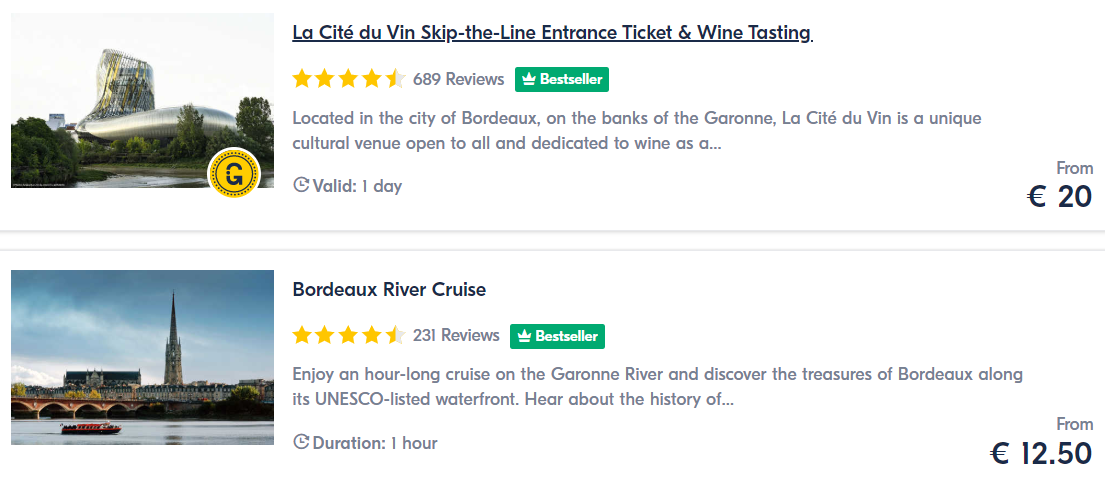Click the clock icon beside Duration: 1 hour
Viewport: 1105px width, 478px height.
pyautogui.click(x=301, y=443)
